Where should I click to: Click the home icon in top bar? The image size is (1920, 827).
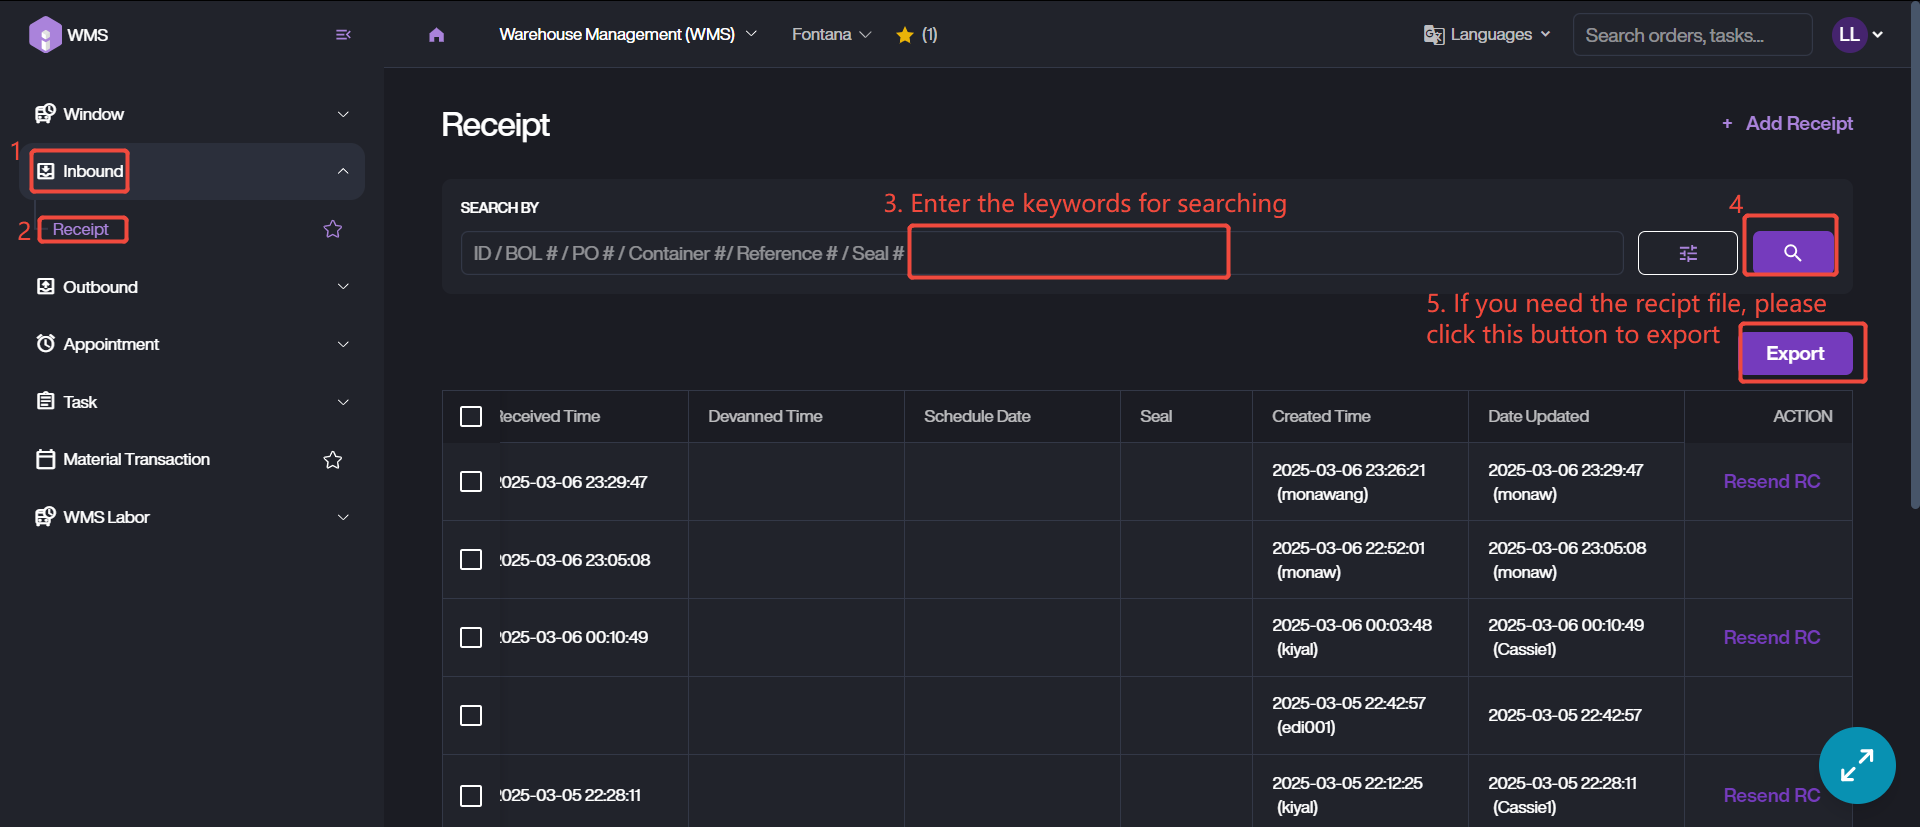(436, 35)
